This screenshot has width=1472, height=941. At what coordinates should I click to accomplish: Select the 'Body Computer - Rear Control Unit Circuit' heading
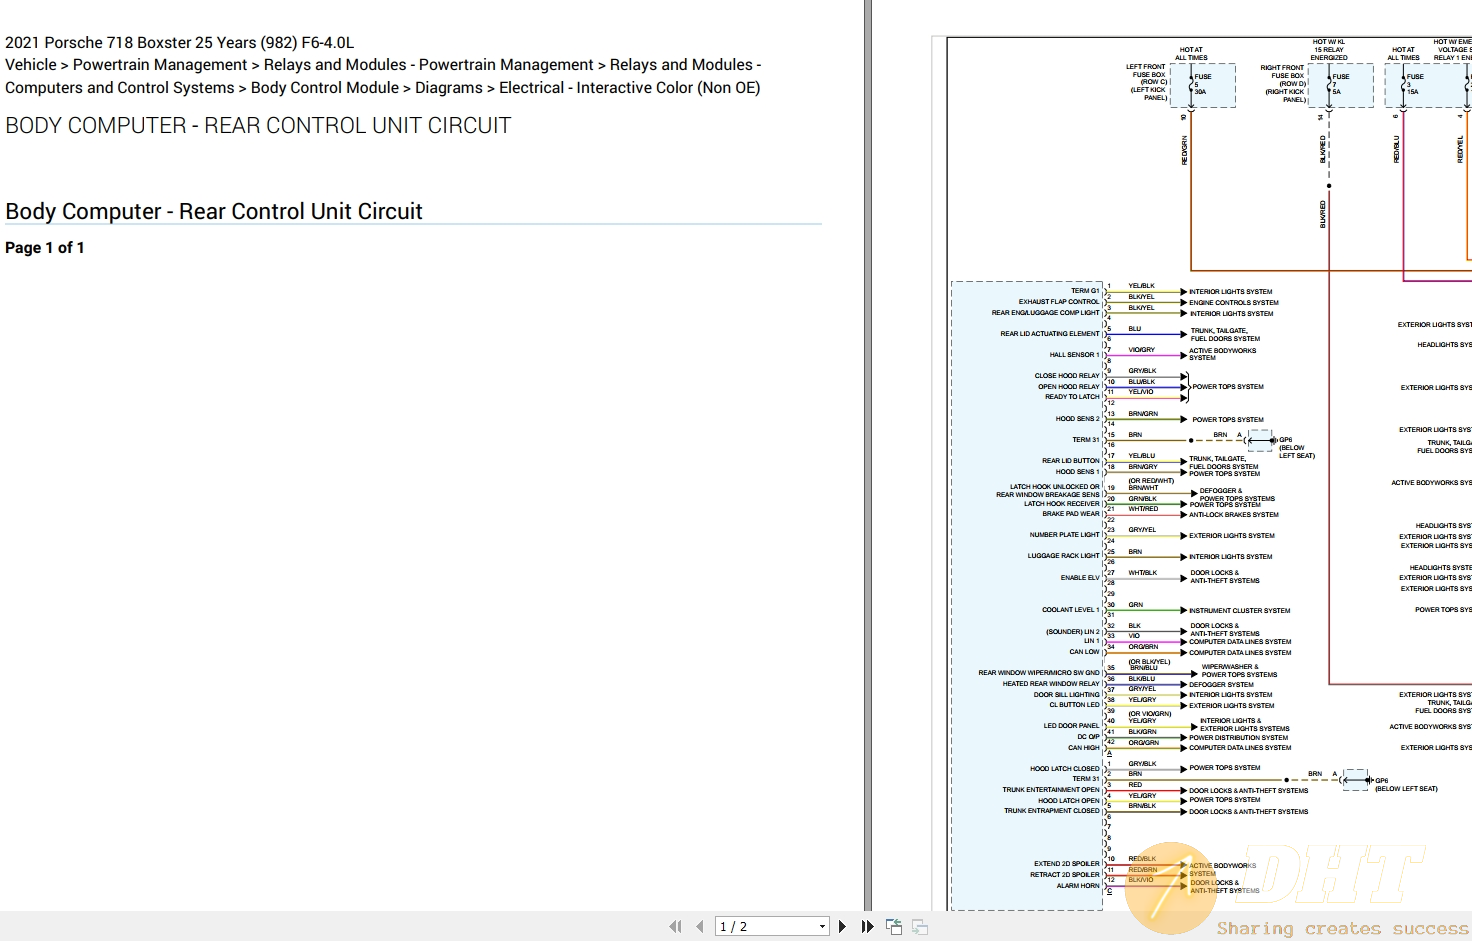point(214,211)
